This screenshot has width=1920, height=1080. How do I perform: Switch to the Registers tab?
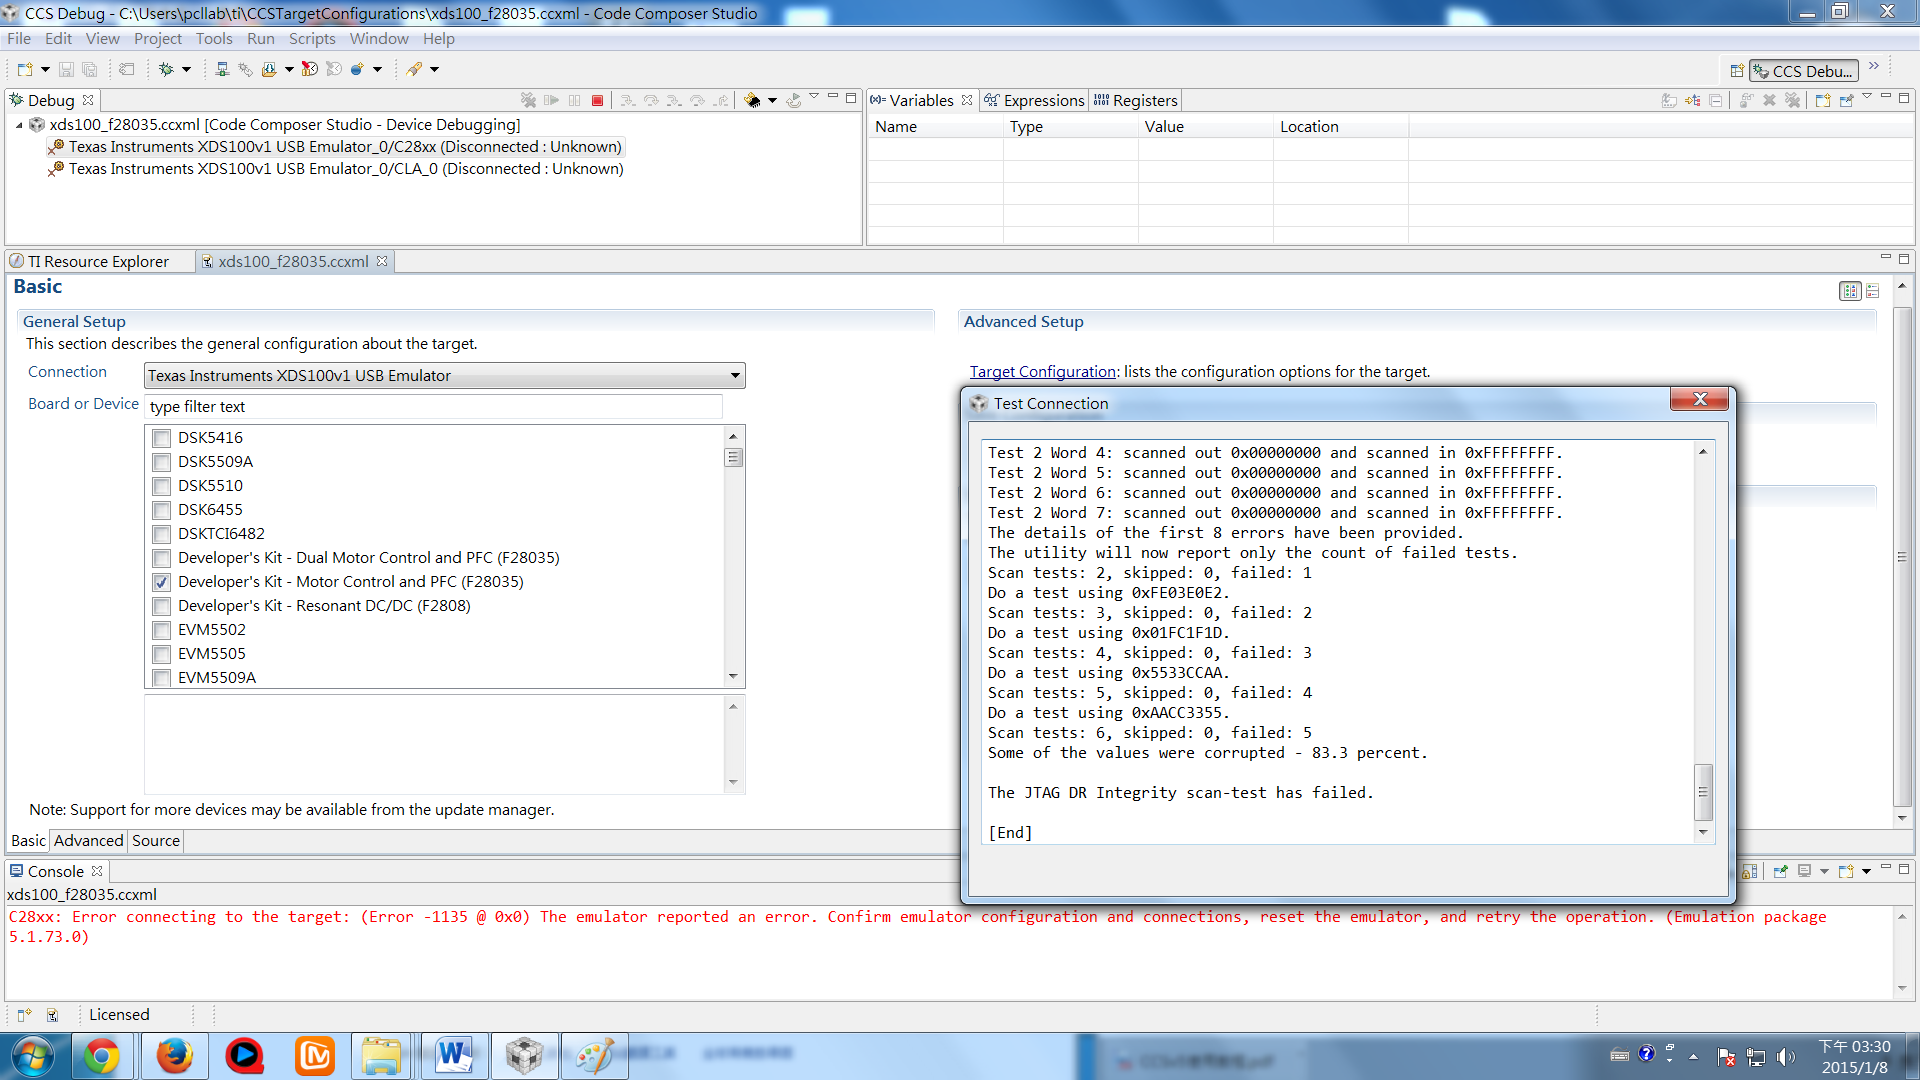tap(1136, 100)
